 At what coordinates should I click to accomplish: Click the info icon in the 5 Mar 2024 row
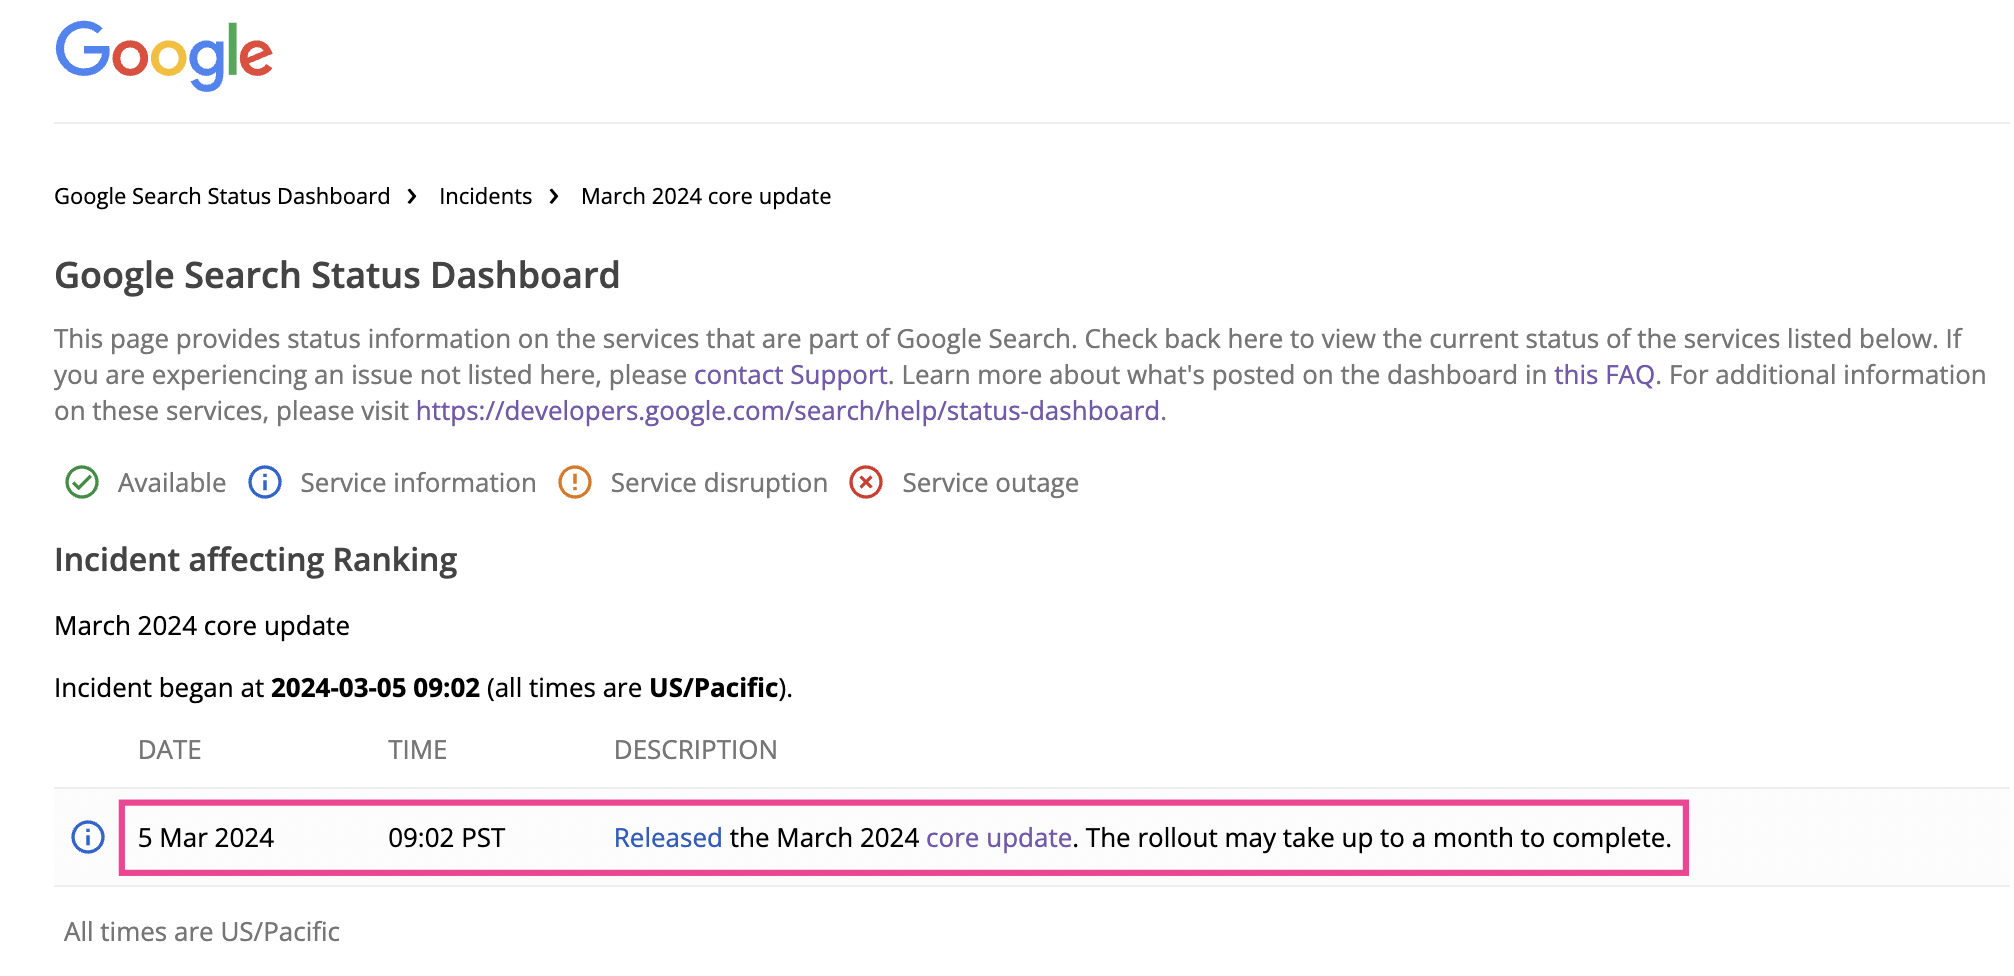coord(88,837)
